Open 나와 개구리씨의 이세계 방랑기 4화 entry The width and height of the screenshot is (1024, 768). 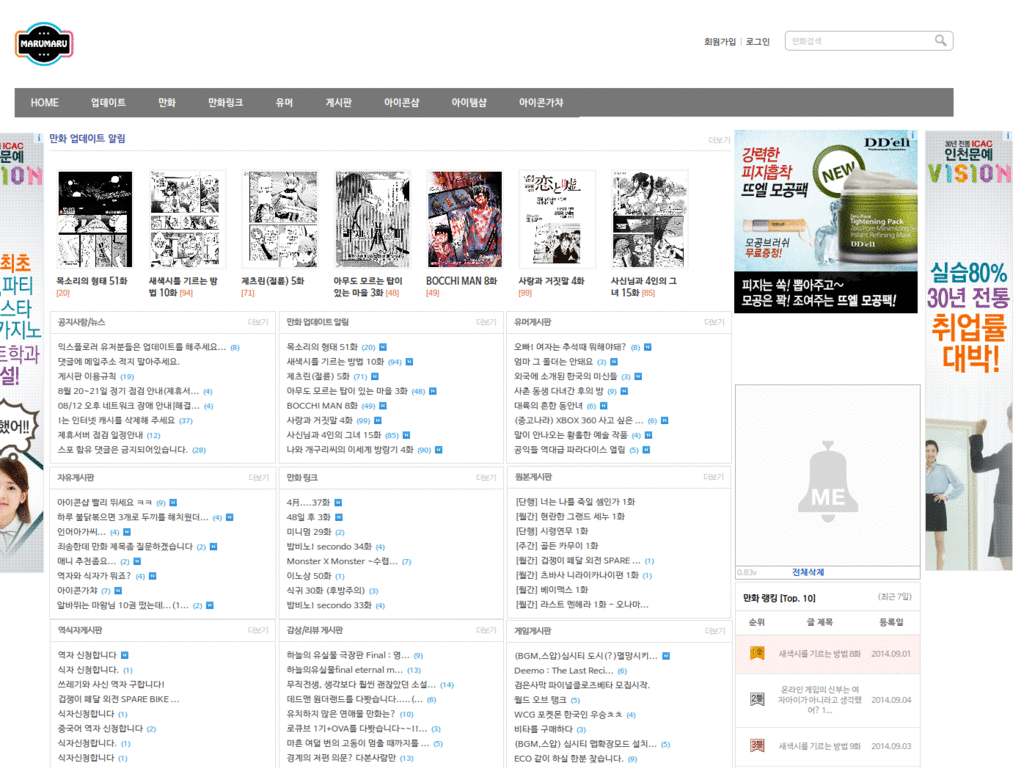350,449
